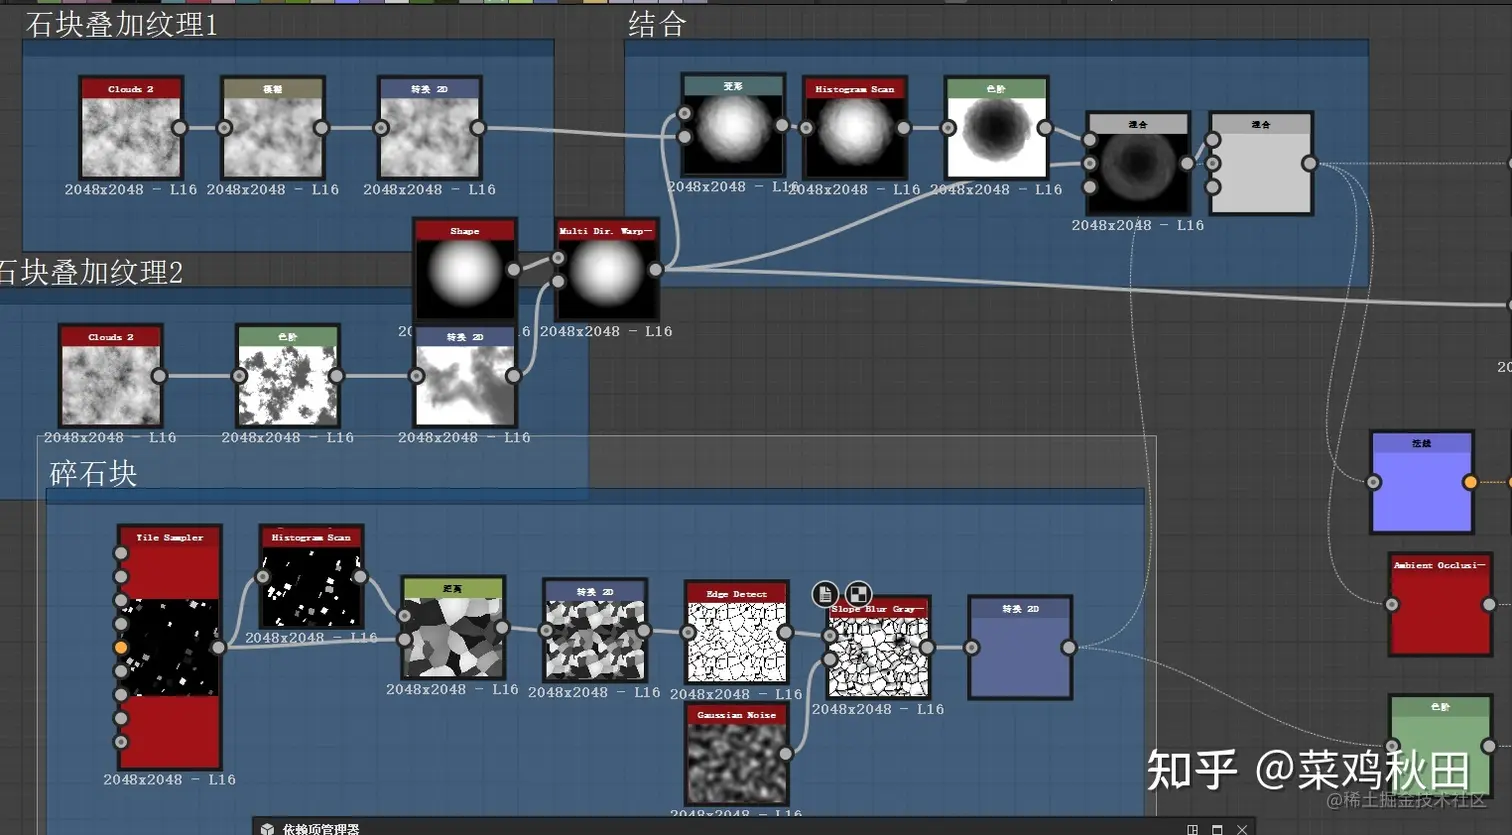Select the Clouds 2 node in 石块叠加纹理2 frame

point(111,376)
